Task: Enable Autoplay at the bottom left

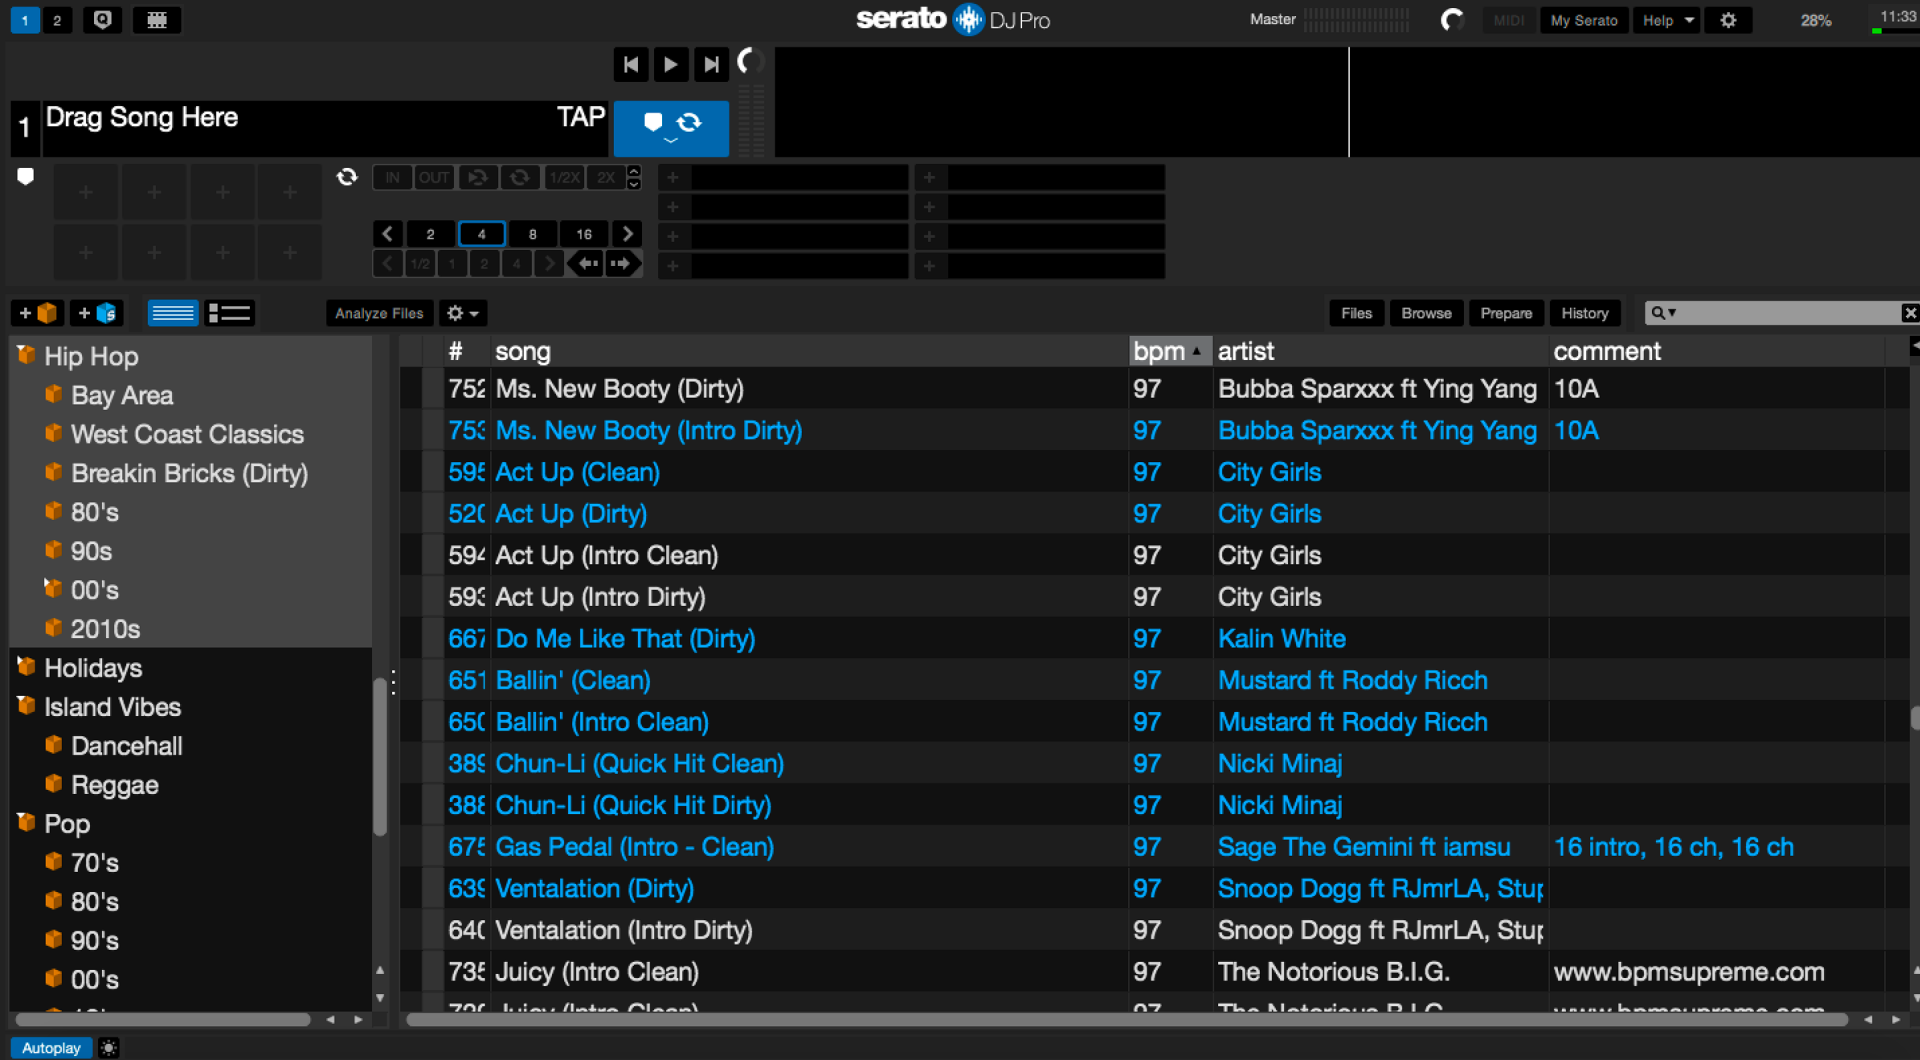Action: [x=51, y=1048]
